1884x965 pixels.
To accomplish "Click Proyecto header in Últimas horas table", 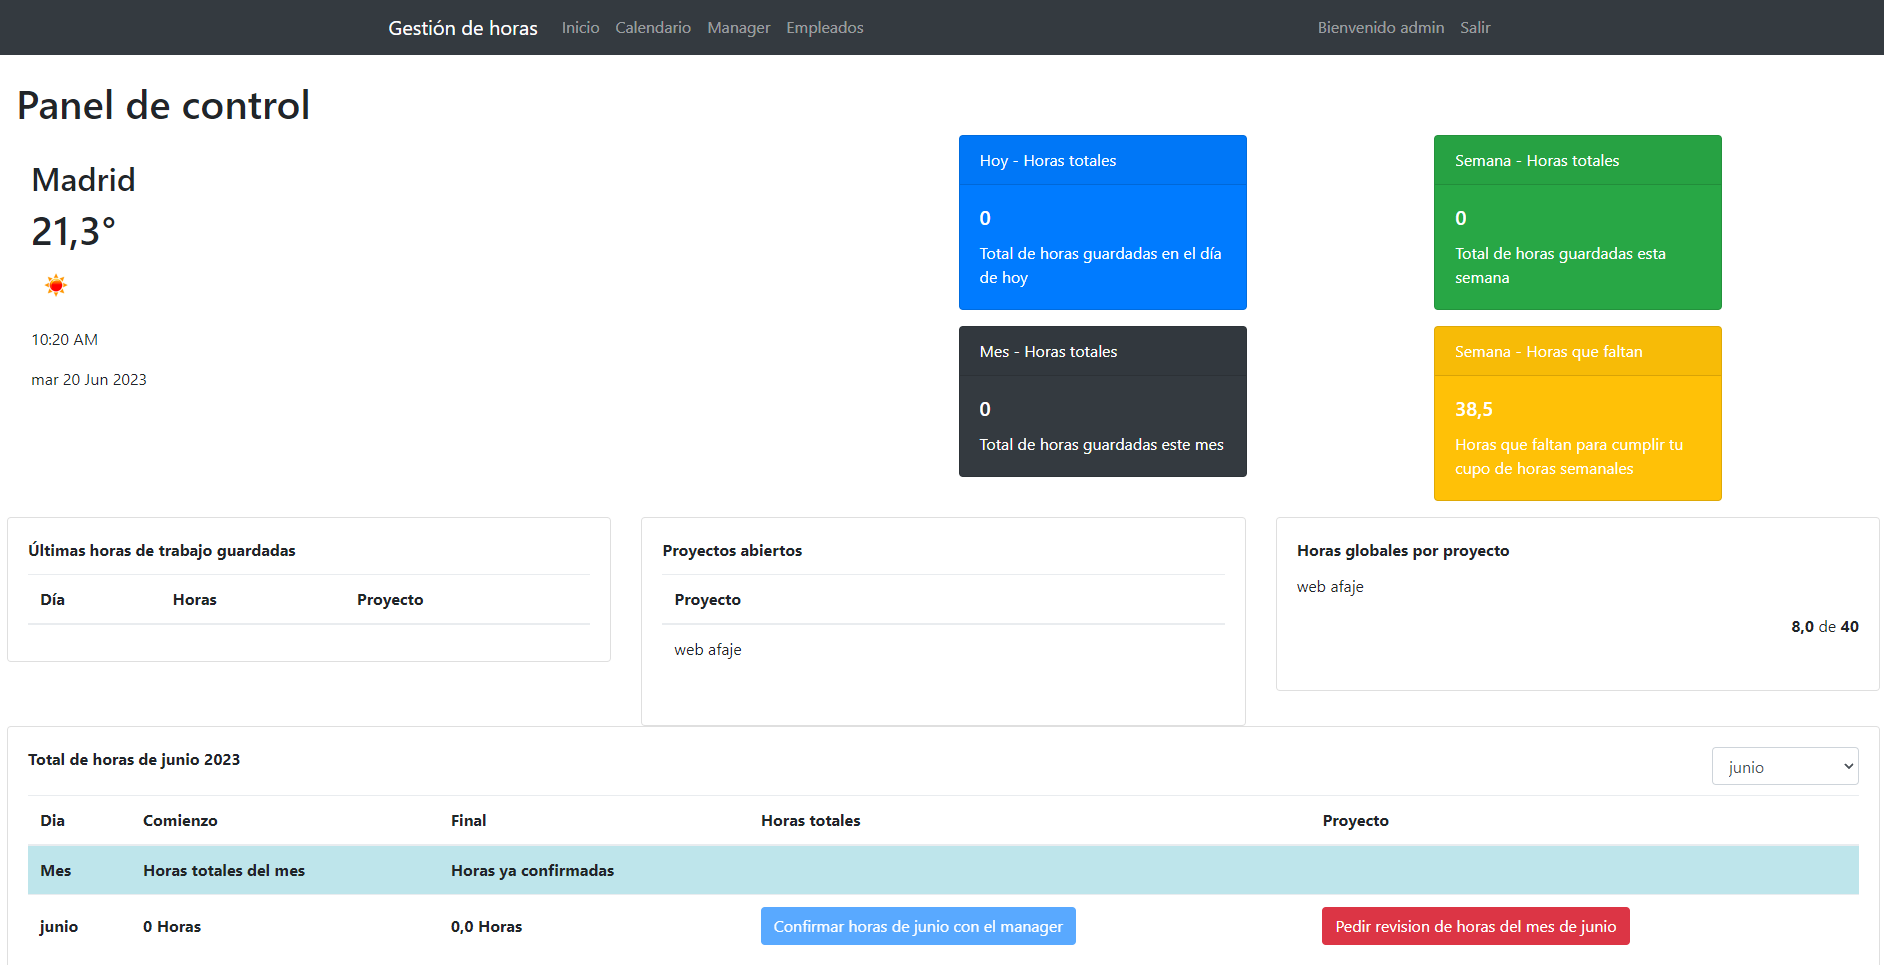I will point(390,600).
